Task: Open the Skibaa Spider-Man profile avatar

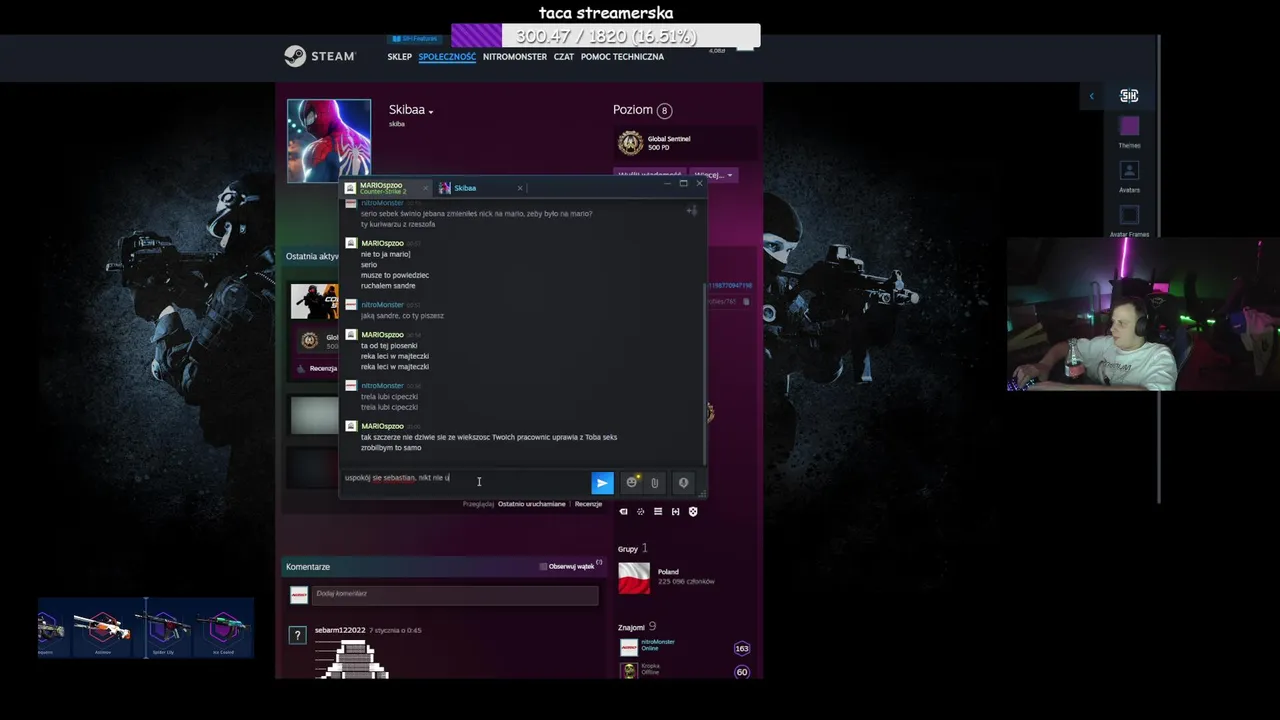Action: pos(329,140)
